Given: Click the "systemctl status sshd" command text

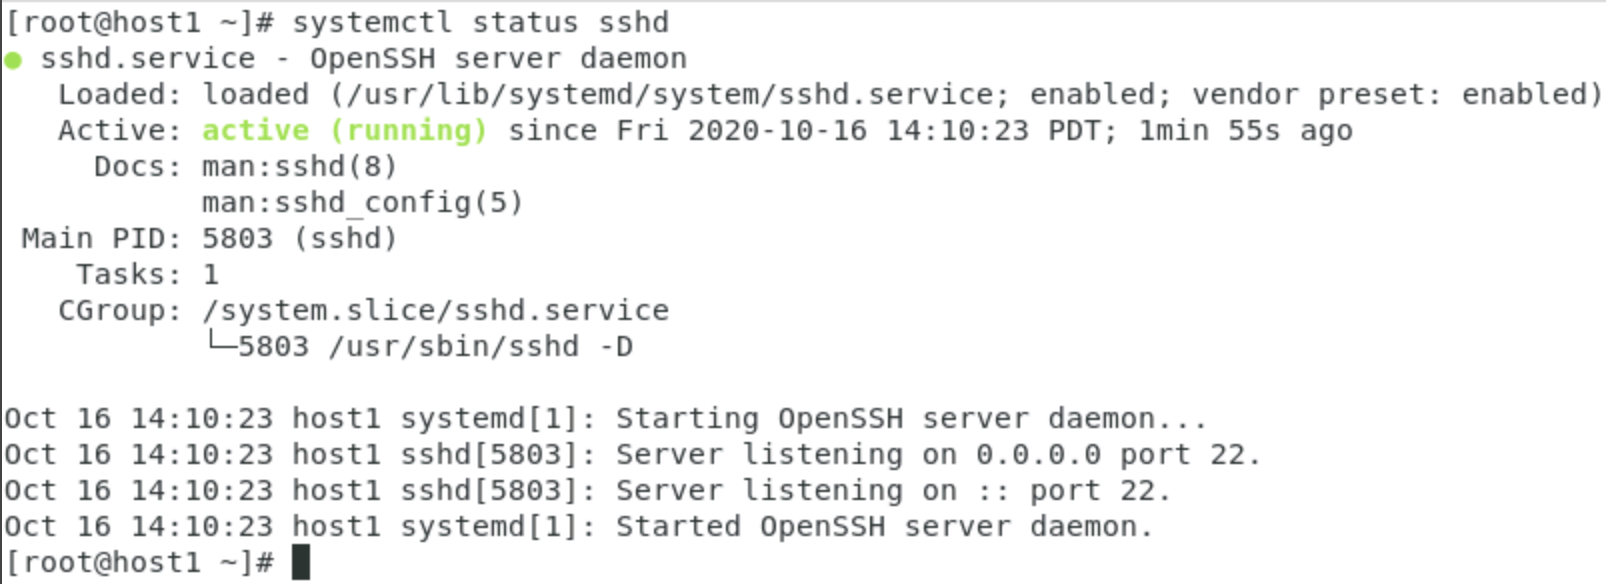Looking at the screenshot, I should (x=480, y=22).
